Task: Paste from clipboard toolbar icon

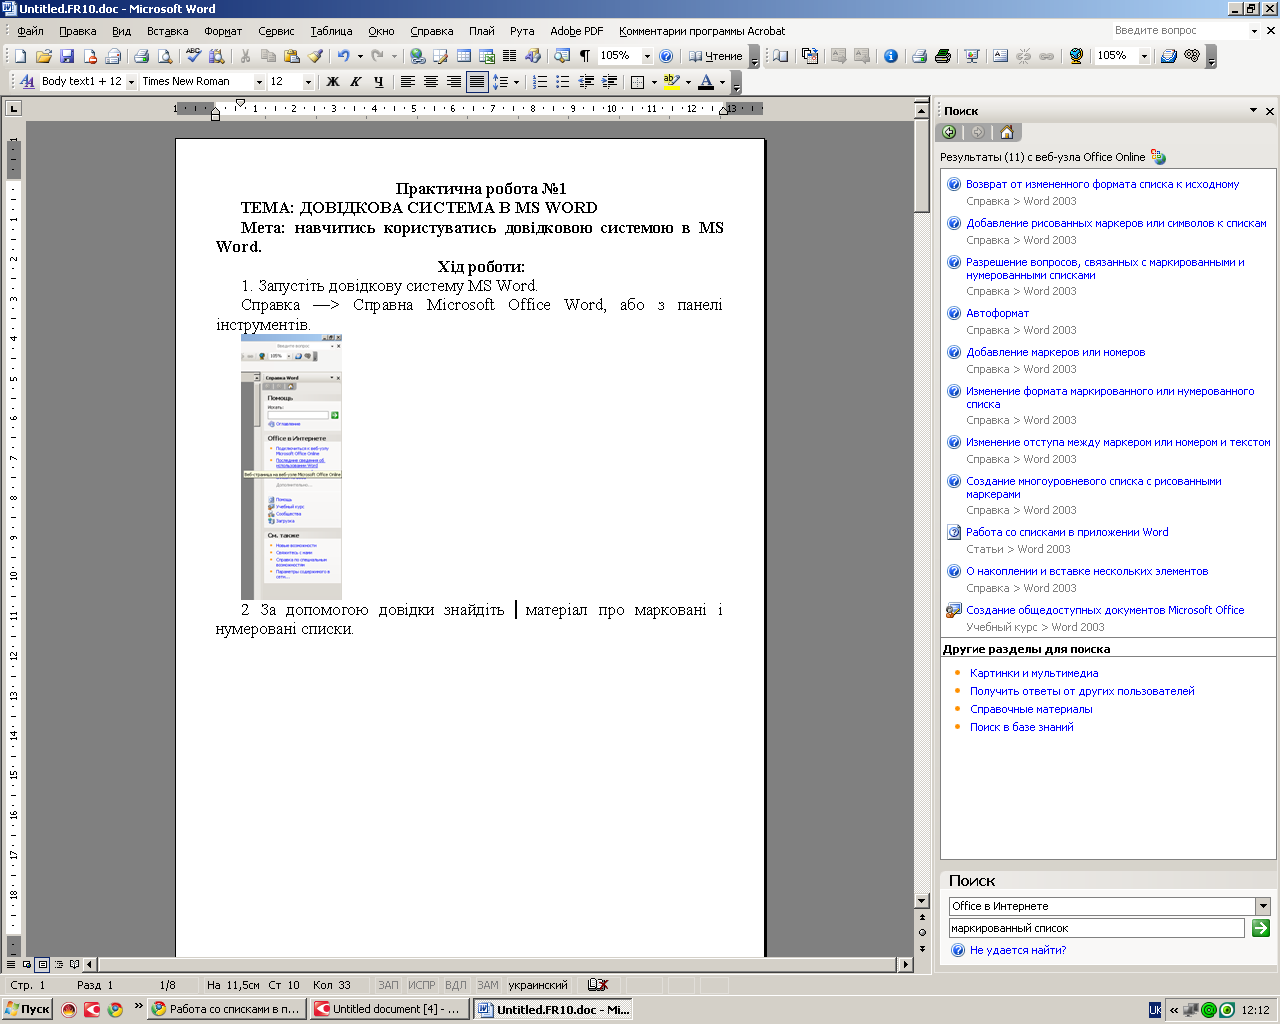Action: pos(292,56)
